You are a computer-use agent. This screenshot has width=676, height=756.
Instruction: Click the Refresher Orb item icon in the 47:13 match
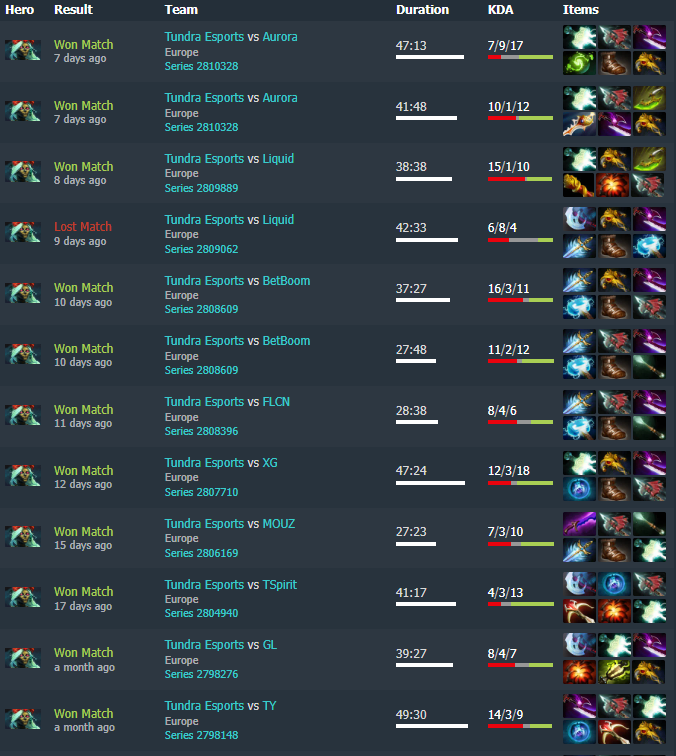coord(579,63)
